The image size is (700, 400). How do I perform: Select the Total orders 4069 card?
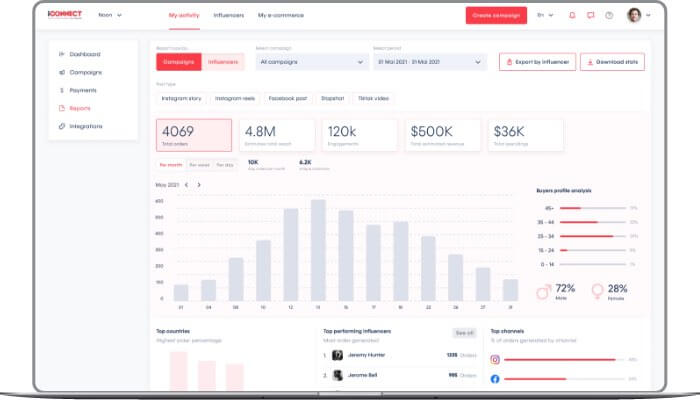click(194, 135)
